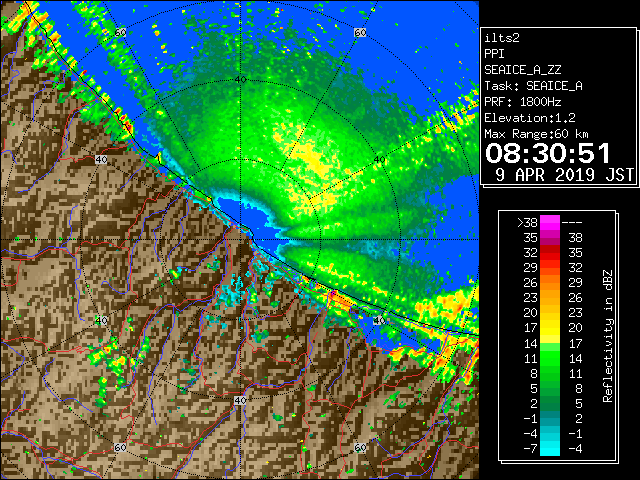Click the '60' range label in the northeast

coord(360,32)
